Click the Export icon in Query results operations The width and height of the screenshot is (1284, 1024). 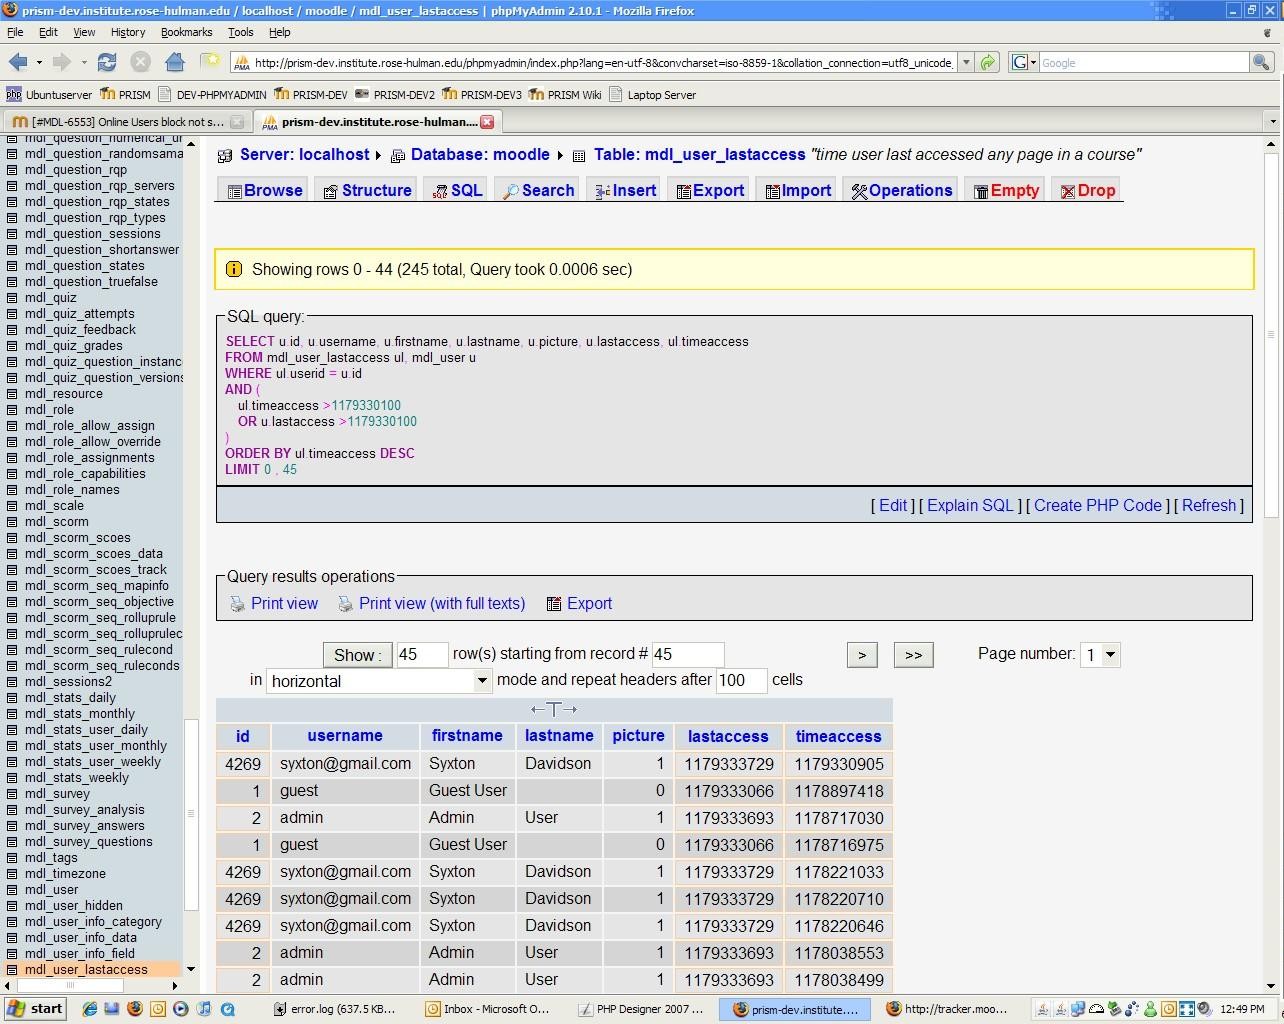pyautogui.click(x=553, y=604)
